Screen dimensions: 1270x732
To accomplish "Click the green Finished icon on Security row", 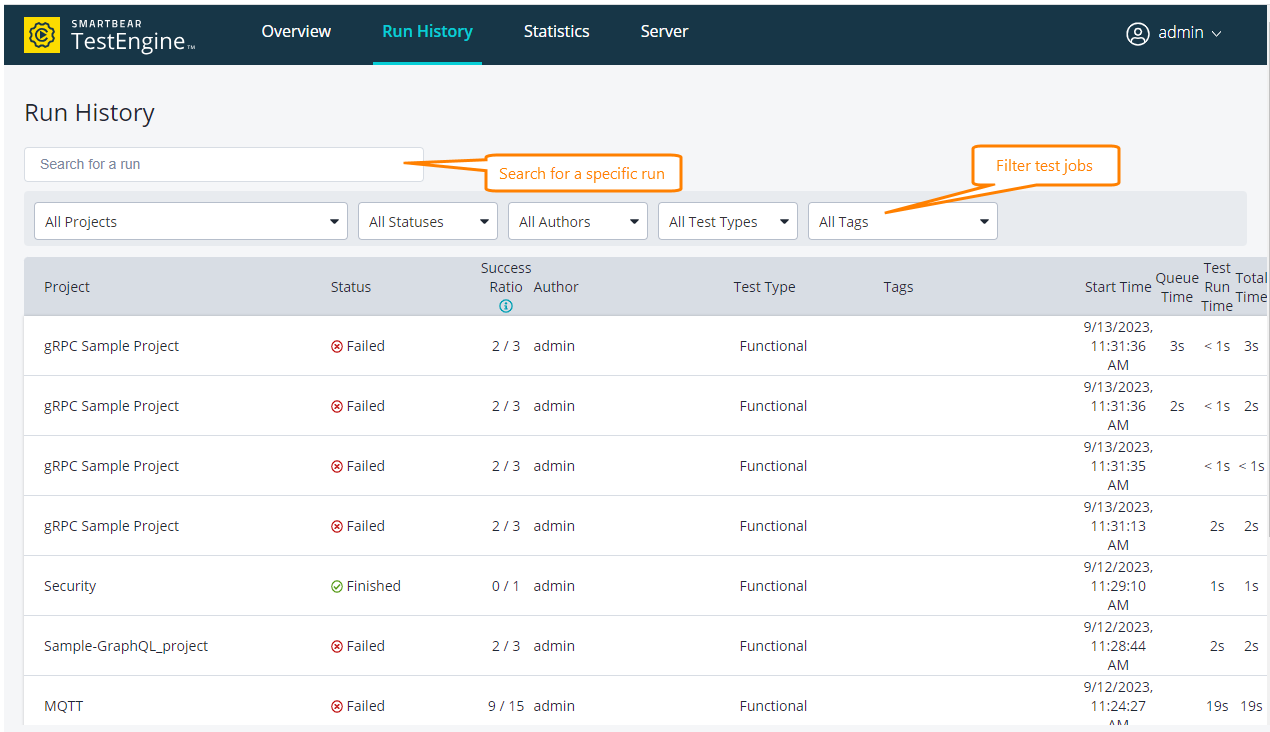I will pyautogui.click(x=336, y=585).
